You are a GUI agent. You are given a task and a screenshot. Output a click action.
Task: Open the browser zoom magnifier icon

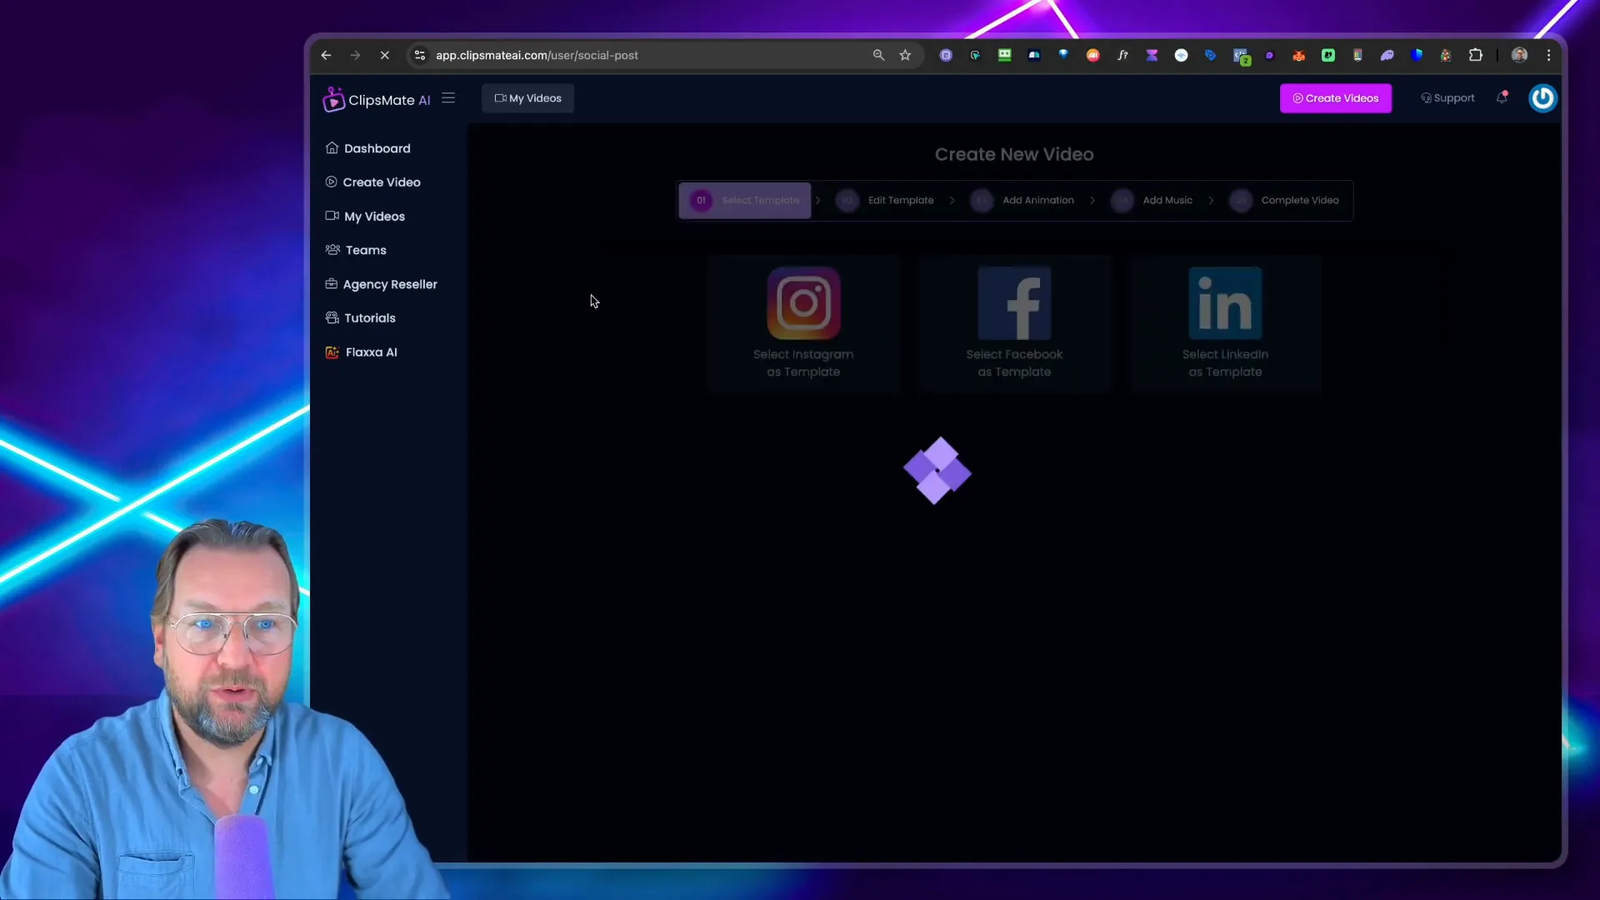[878, 55]
